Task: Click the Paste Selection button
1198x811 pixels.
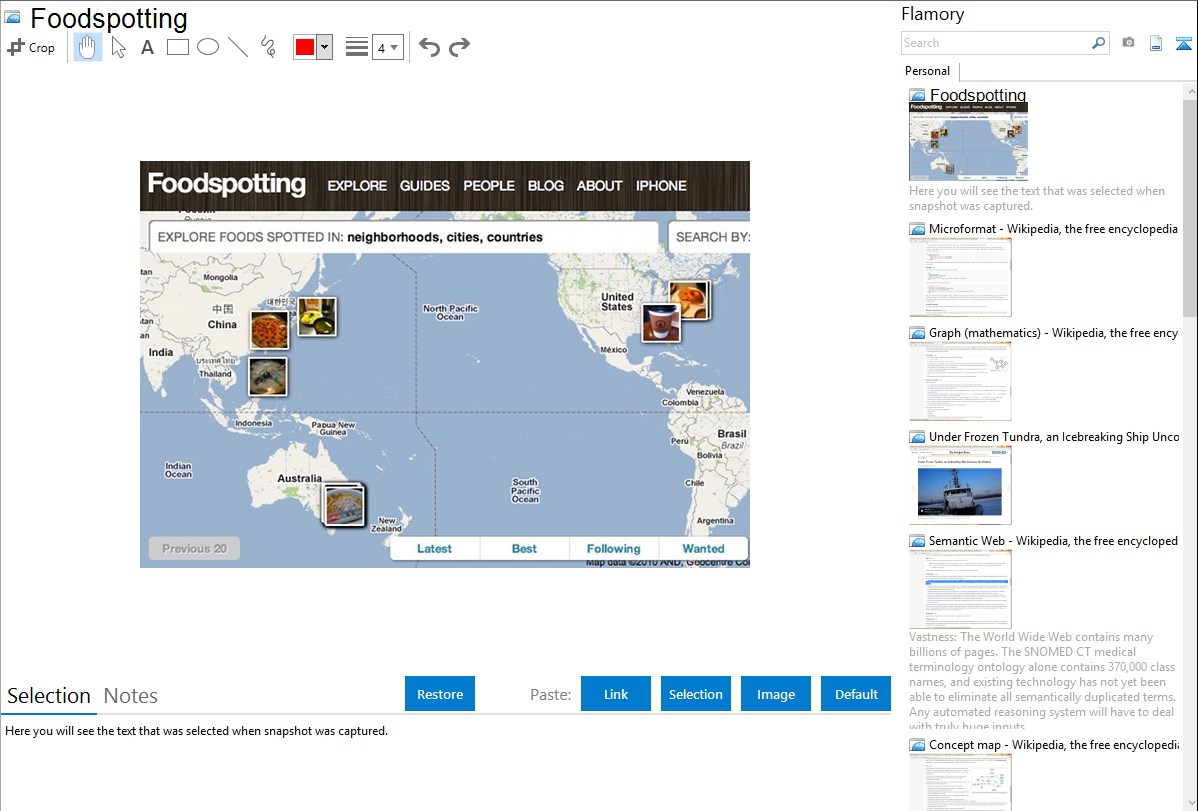Action: point(695,694)
